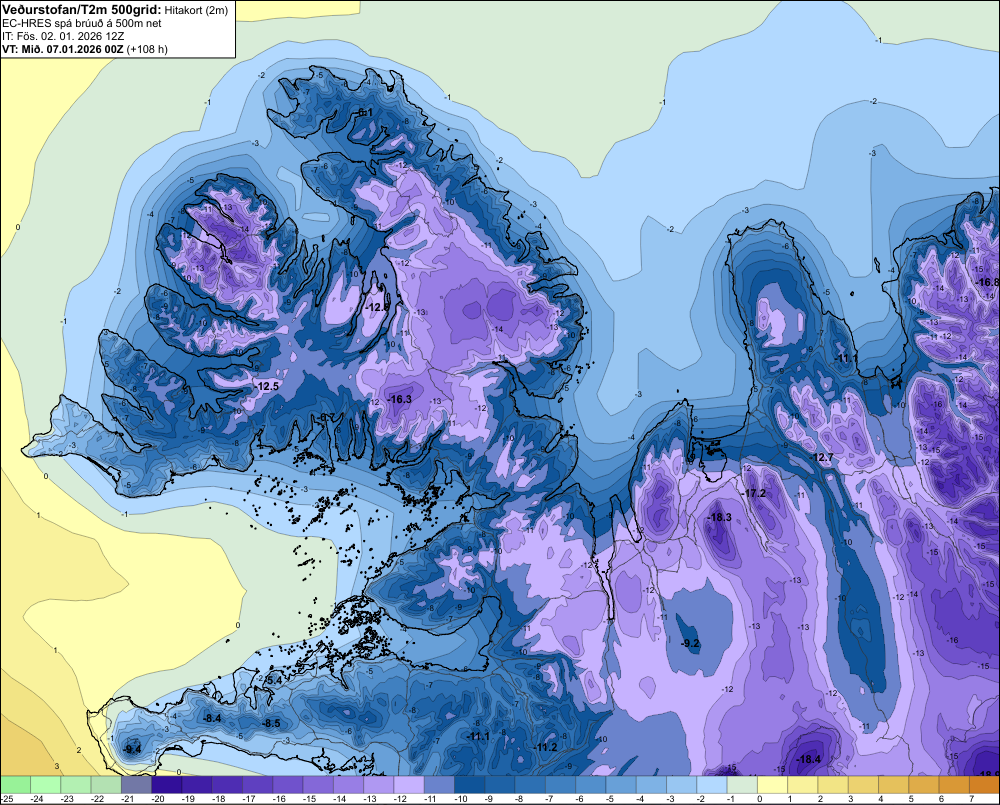Click the Veðurstofan/T2m 500grid title

pyautogui.click(x=82, y=10)
